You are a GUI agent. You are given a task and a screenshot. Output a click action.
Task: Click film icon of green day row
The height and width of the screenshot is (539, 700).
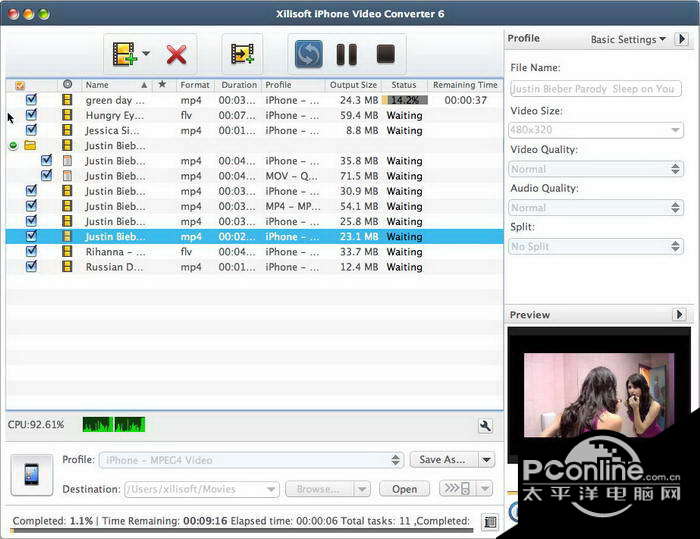coord(67,100)
